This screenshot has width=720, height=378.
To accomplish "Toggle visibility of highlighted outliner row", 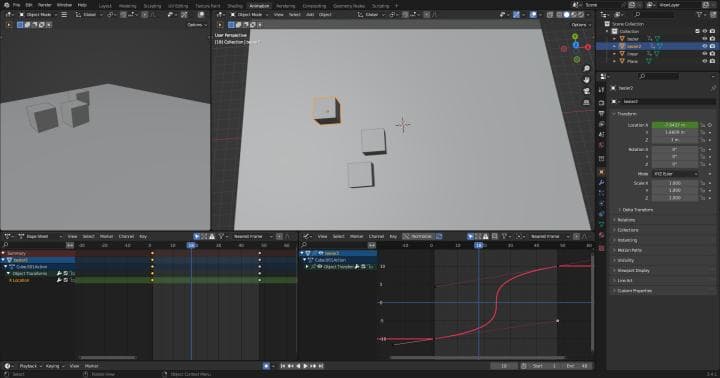I will (x=705, y=46).
